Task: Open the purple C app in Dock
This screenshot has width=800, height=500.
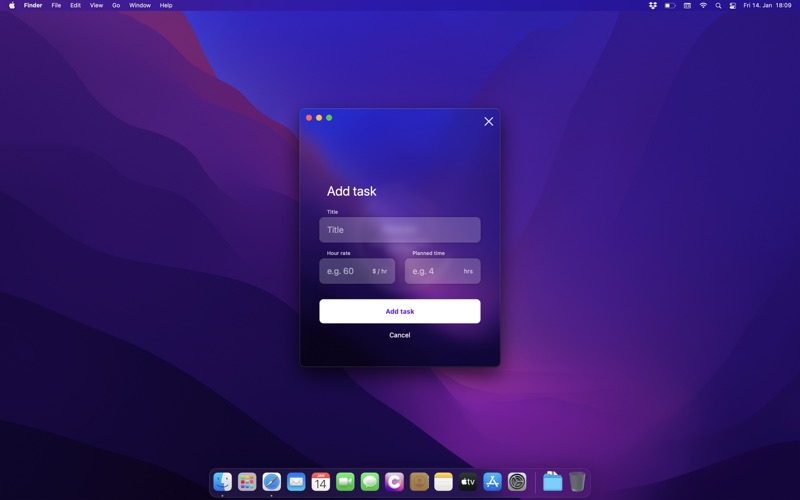Action: (394, 482)
